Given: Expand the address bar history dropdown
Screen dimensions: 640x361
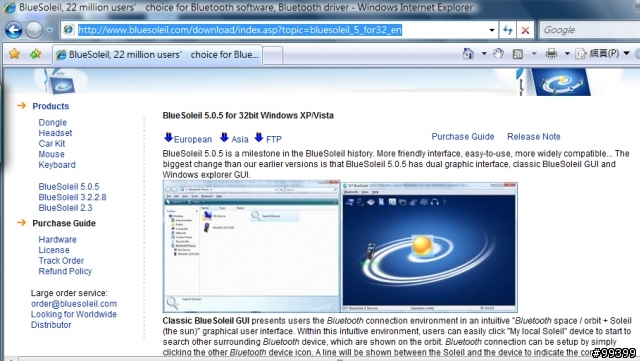Looking at the screenshot, I should coord(491,30).
